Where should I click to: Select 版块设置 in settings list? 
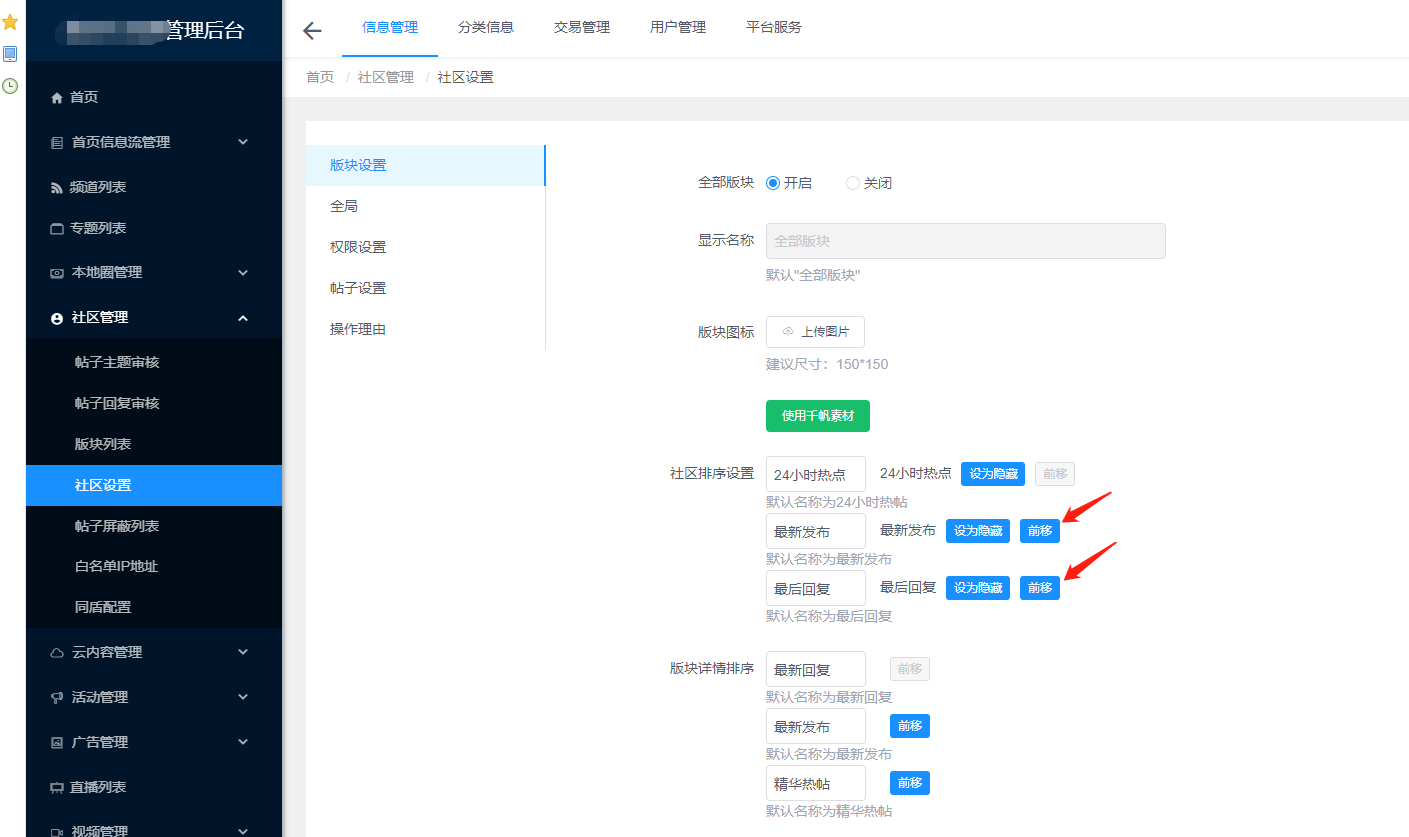425,165
